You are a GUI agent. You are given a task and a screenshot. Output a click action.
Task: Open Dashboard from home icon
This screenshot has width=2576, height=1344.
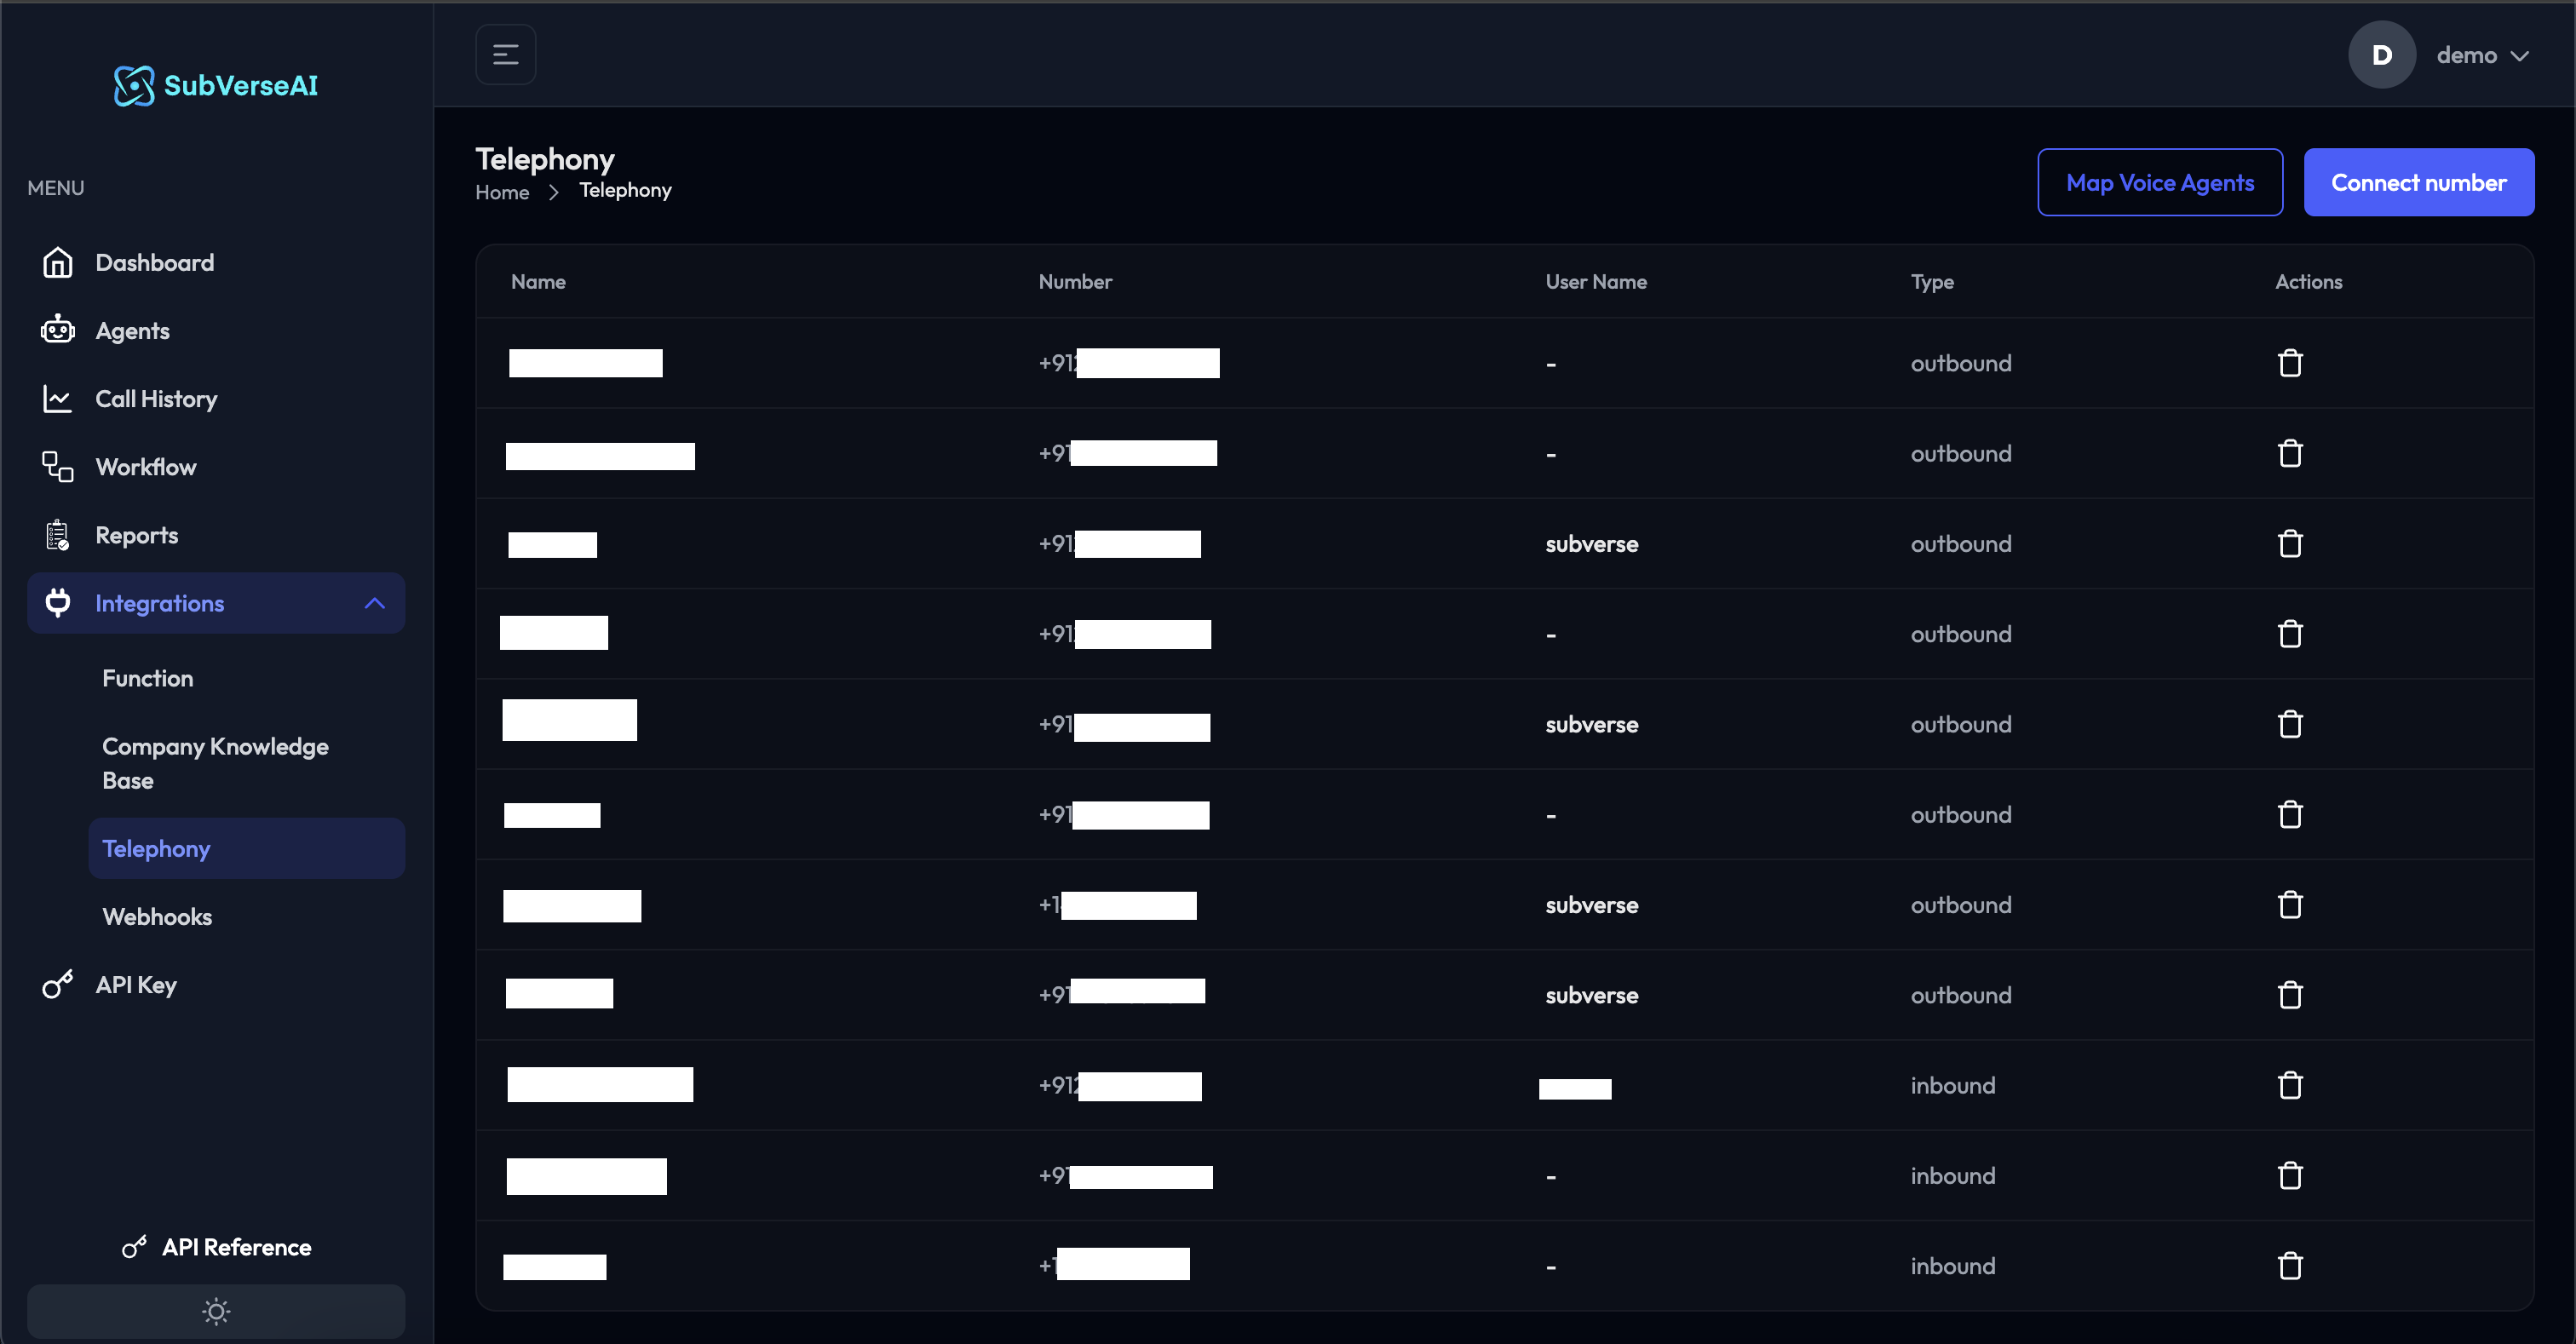click(x=58, y=262)
